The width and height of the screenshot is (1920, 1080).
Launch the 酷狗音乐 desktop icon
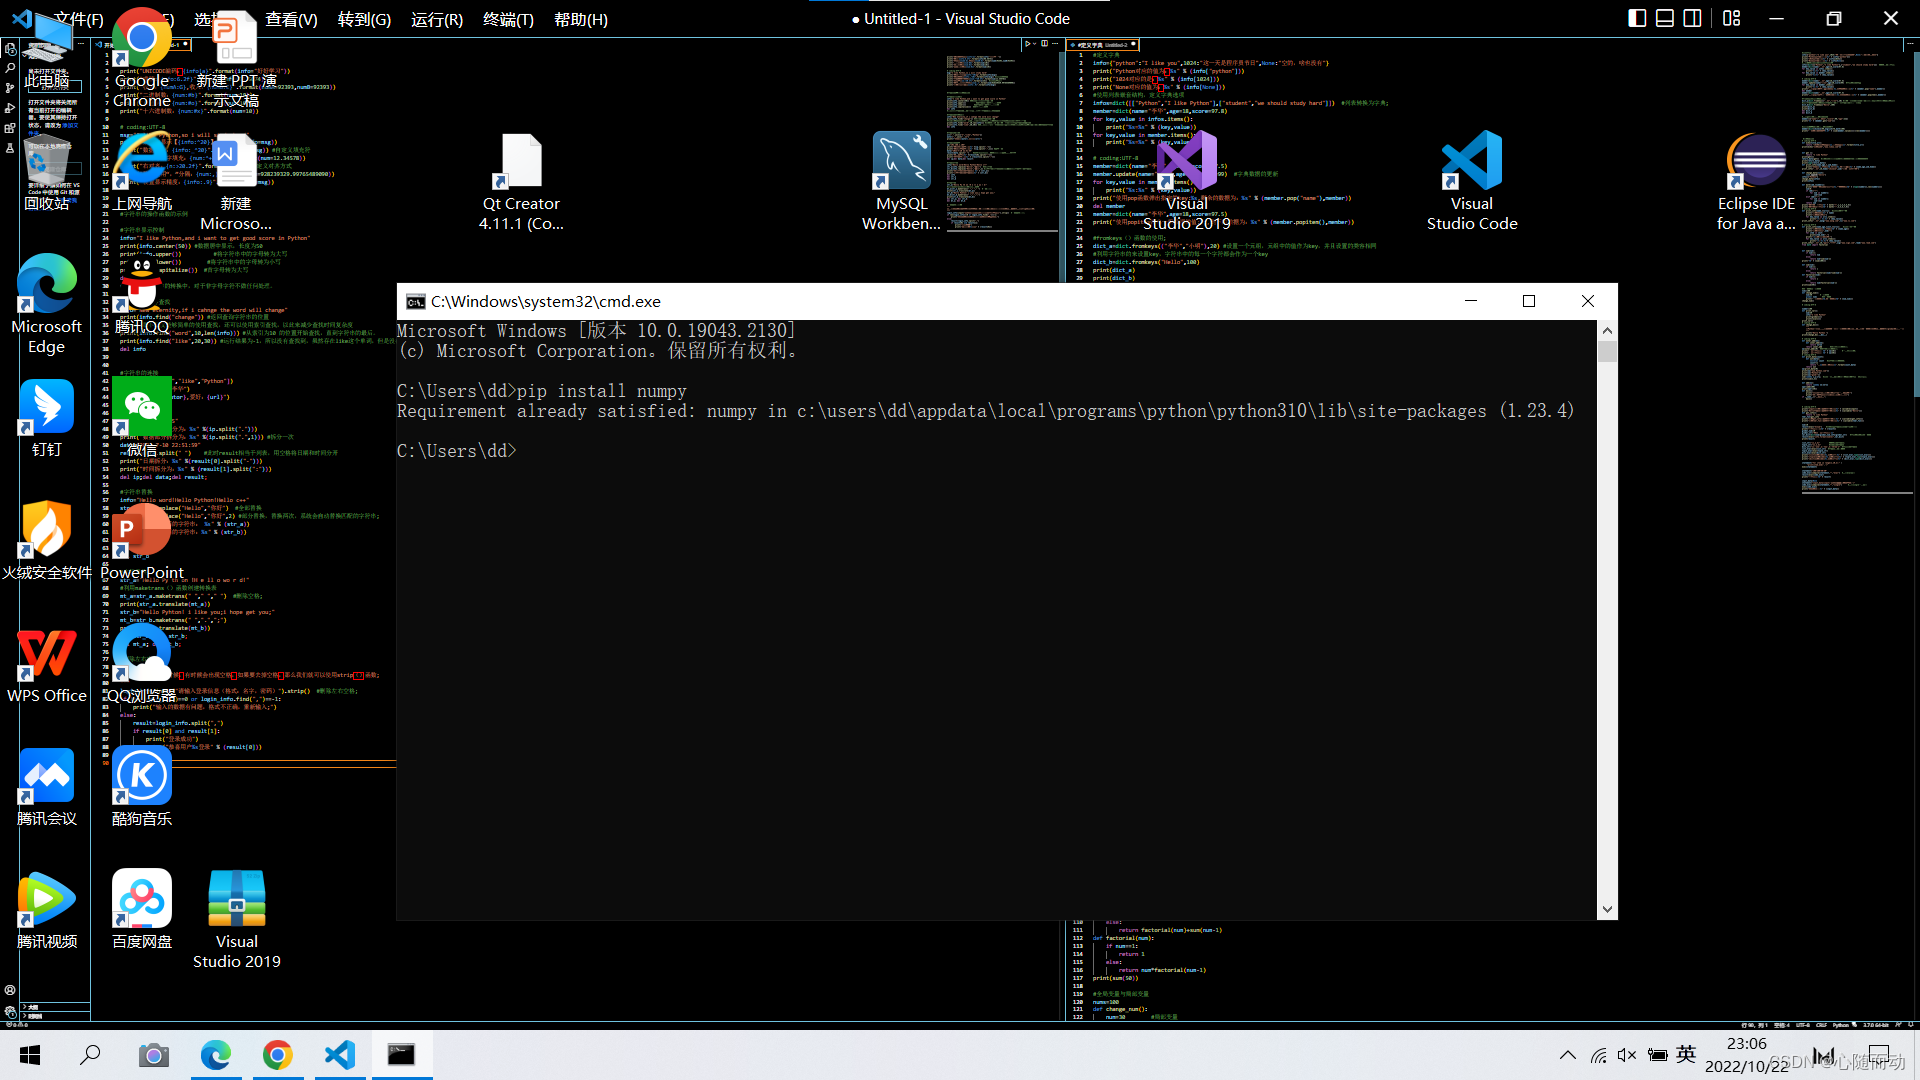click(142, 777)
